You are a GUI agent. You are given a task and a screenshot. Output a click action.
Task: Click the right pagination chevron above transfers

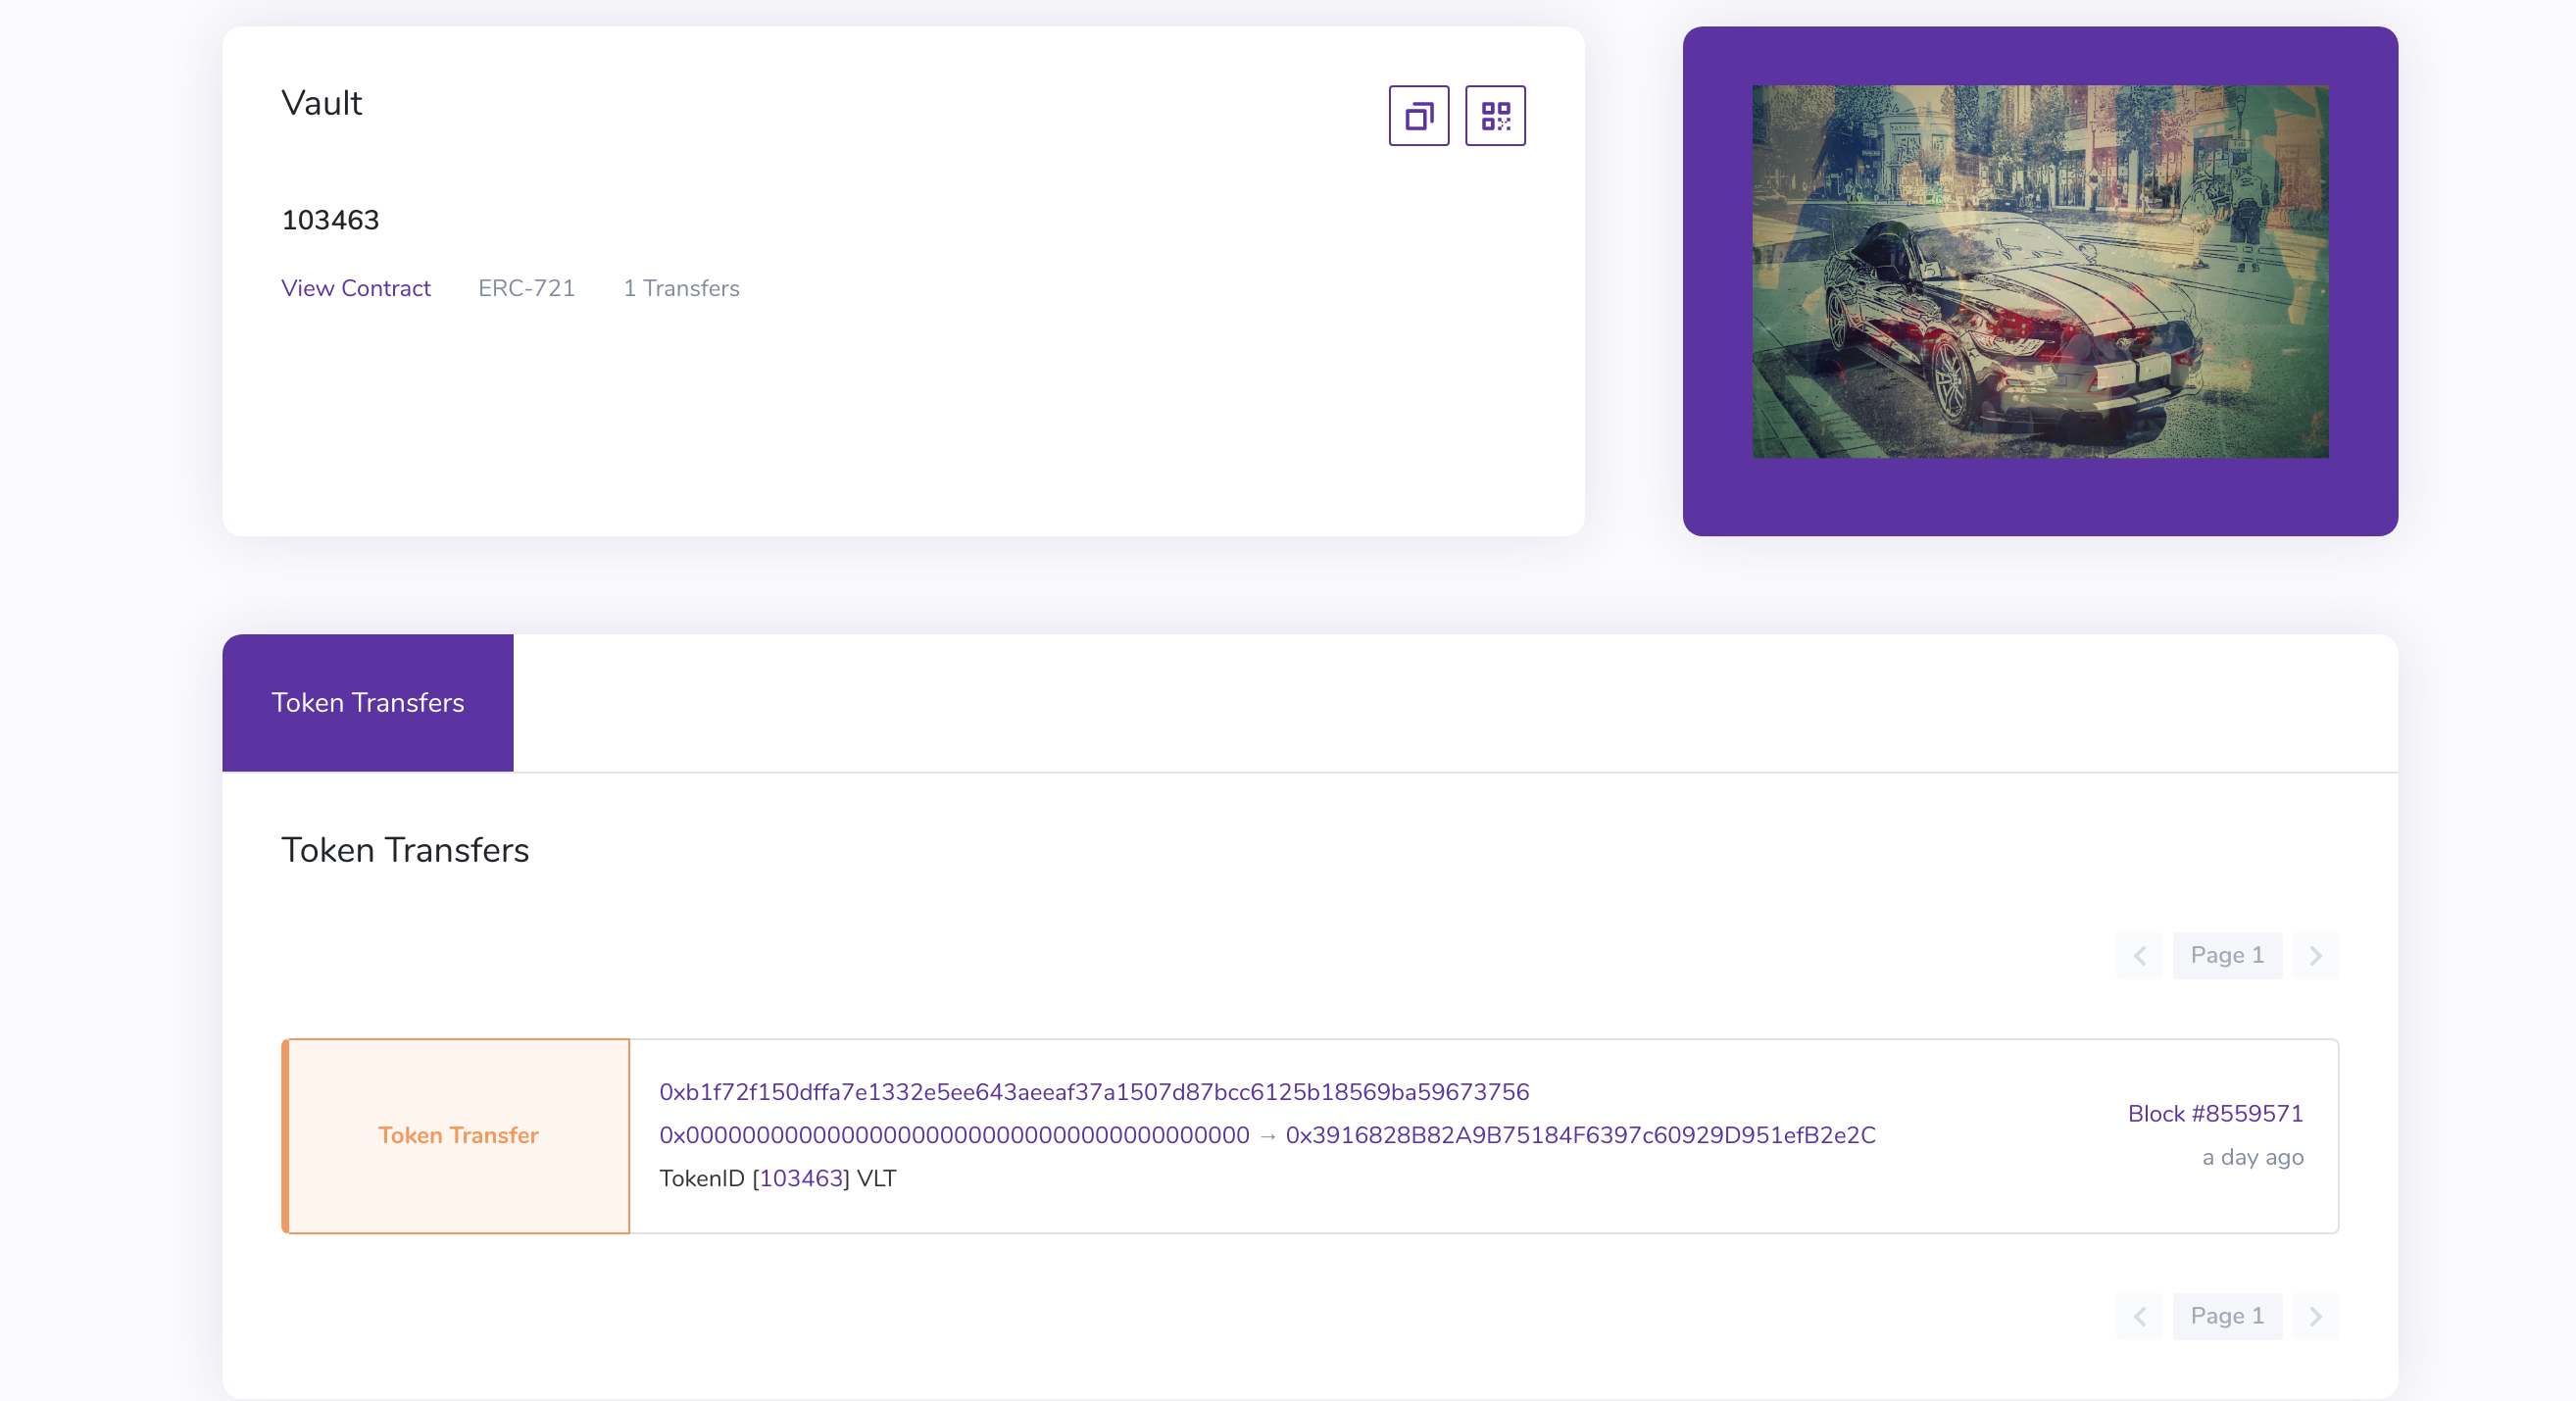click(x=2316, y=955)
